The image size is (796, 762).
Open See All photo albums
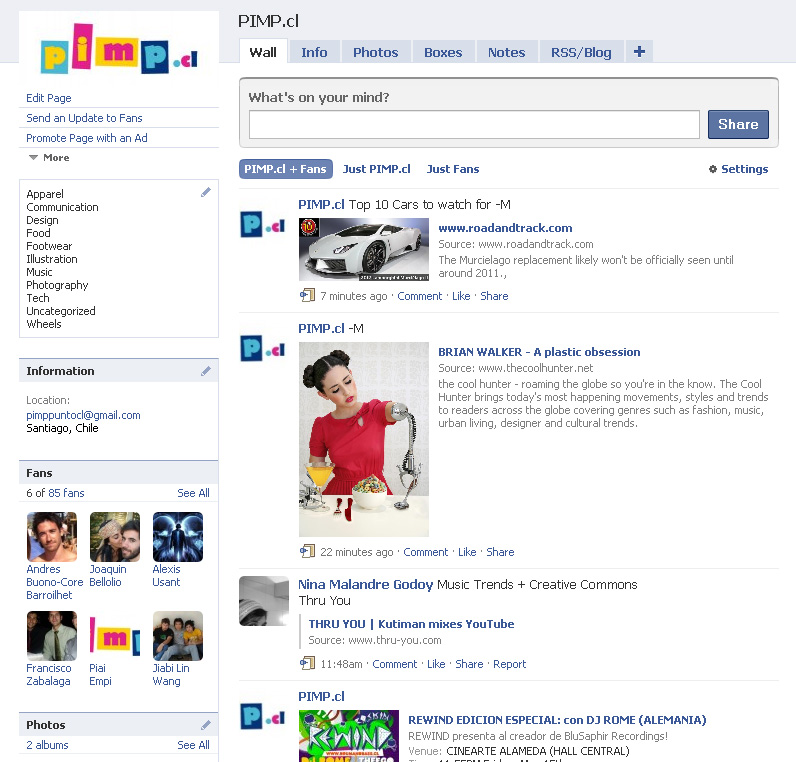click(x=193, y=745)
